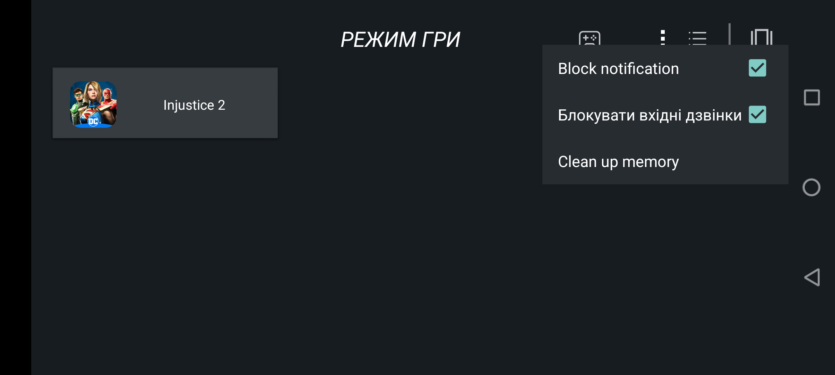Tap the circular home navigation button
Screen dimensions: 835x375
pos(811,188)
